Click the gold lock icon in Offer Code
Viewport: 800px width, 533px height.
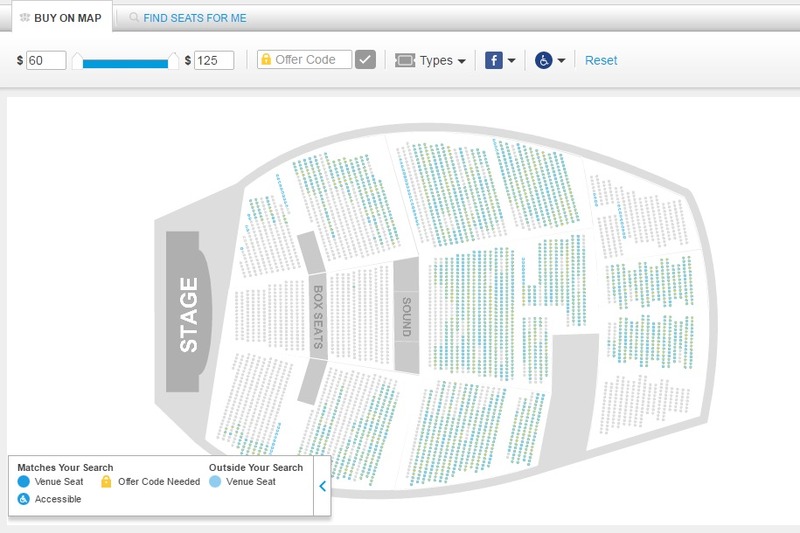pos(266,60)
